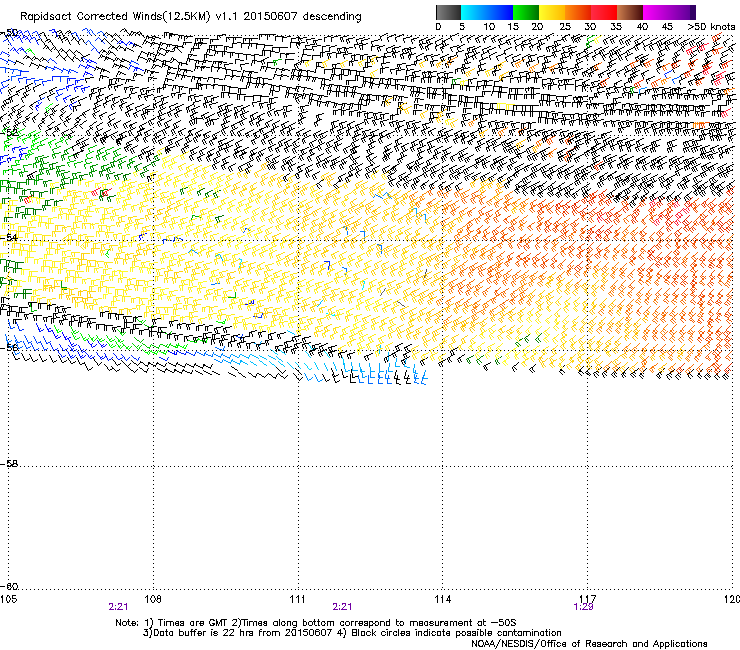The image size is (740, 650).
Task: Pick the yellow 20-25 knots legend swatch
Action: (x=552, y=12)
